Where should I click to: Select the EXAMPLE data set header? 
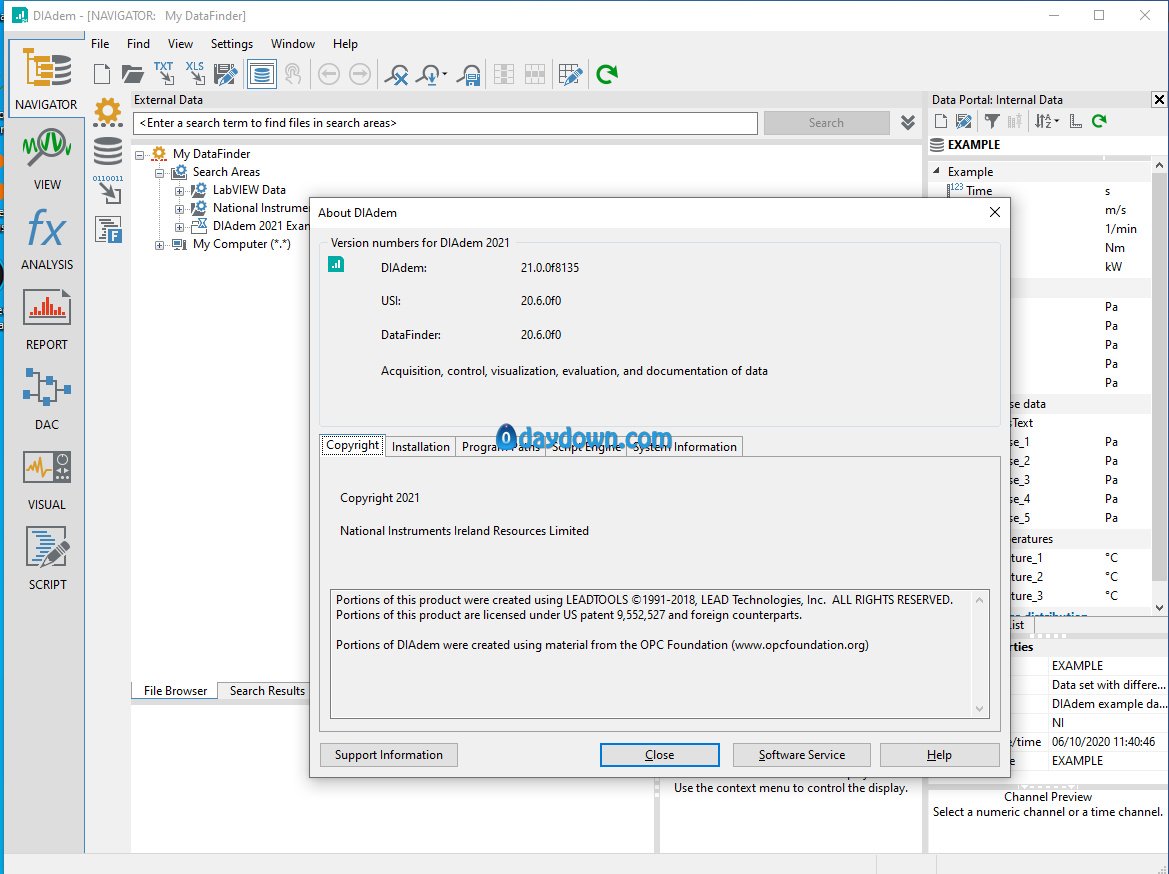pos(974,145)
